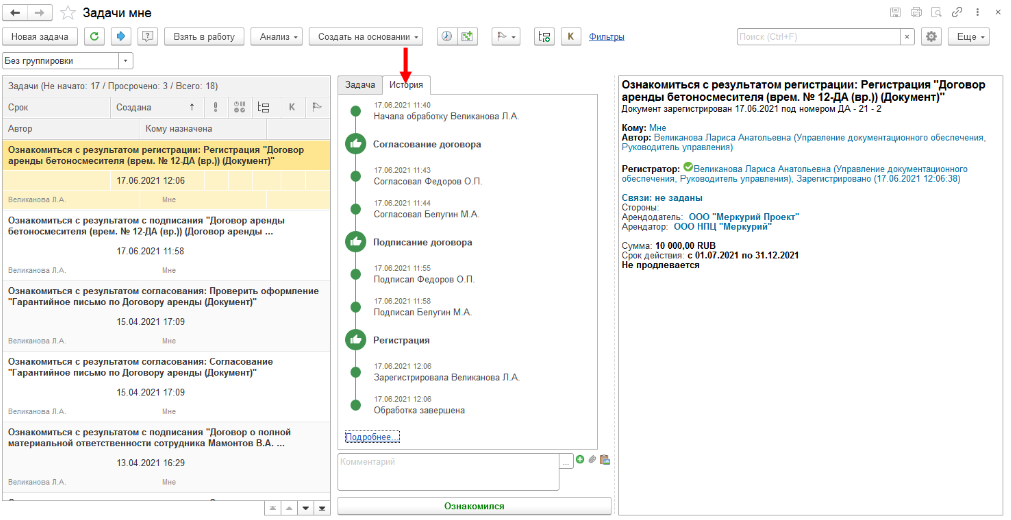Jump to the last task with bottom arrow

click(322, 508)
